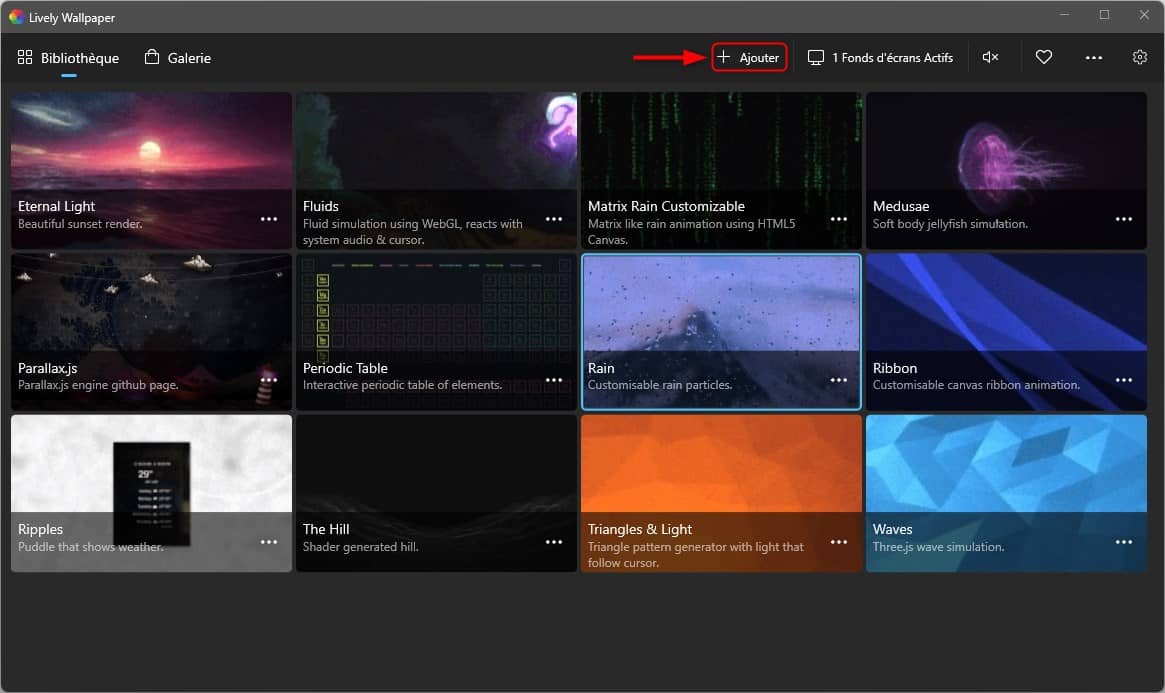1165x693 pixels.
Task: Click the "Beautiful sunset render." description
Action: tap(80, 224)
